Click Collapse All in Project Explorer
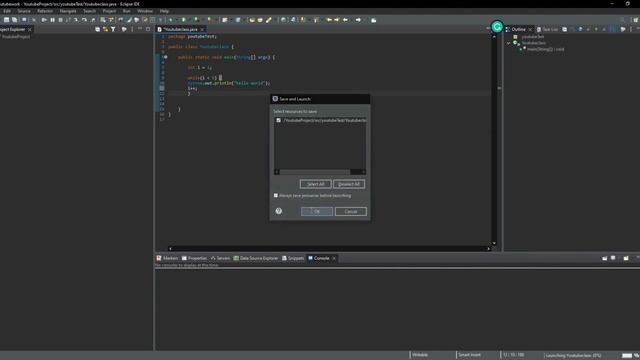 (97, 29)
